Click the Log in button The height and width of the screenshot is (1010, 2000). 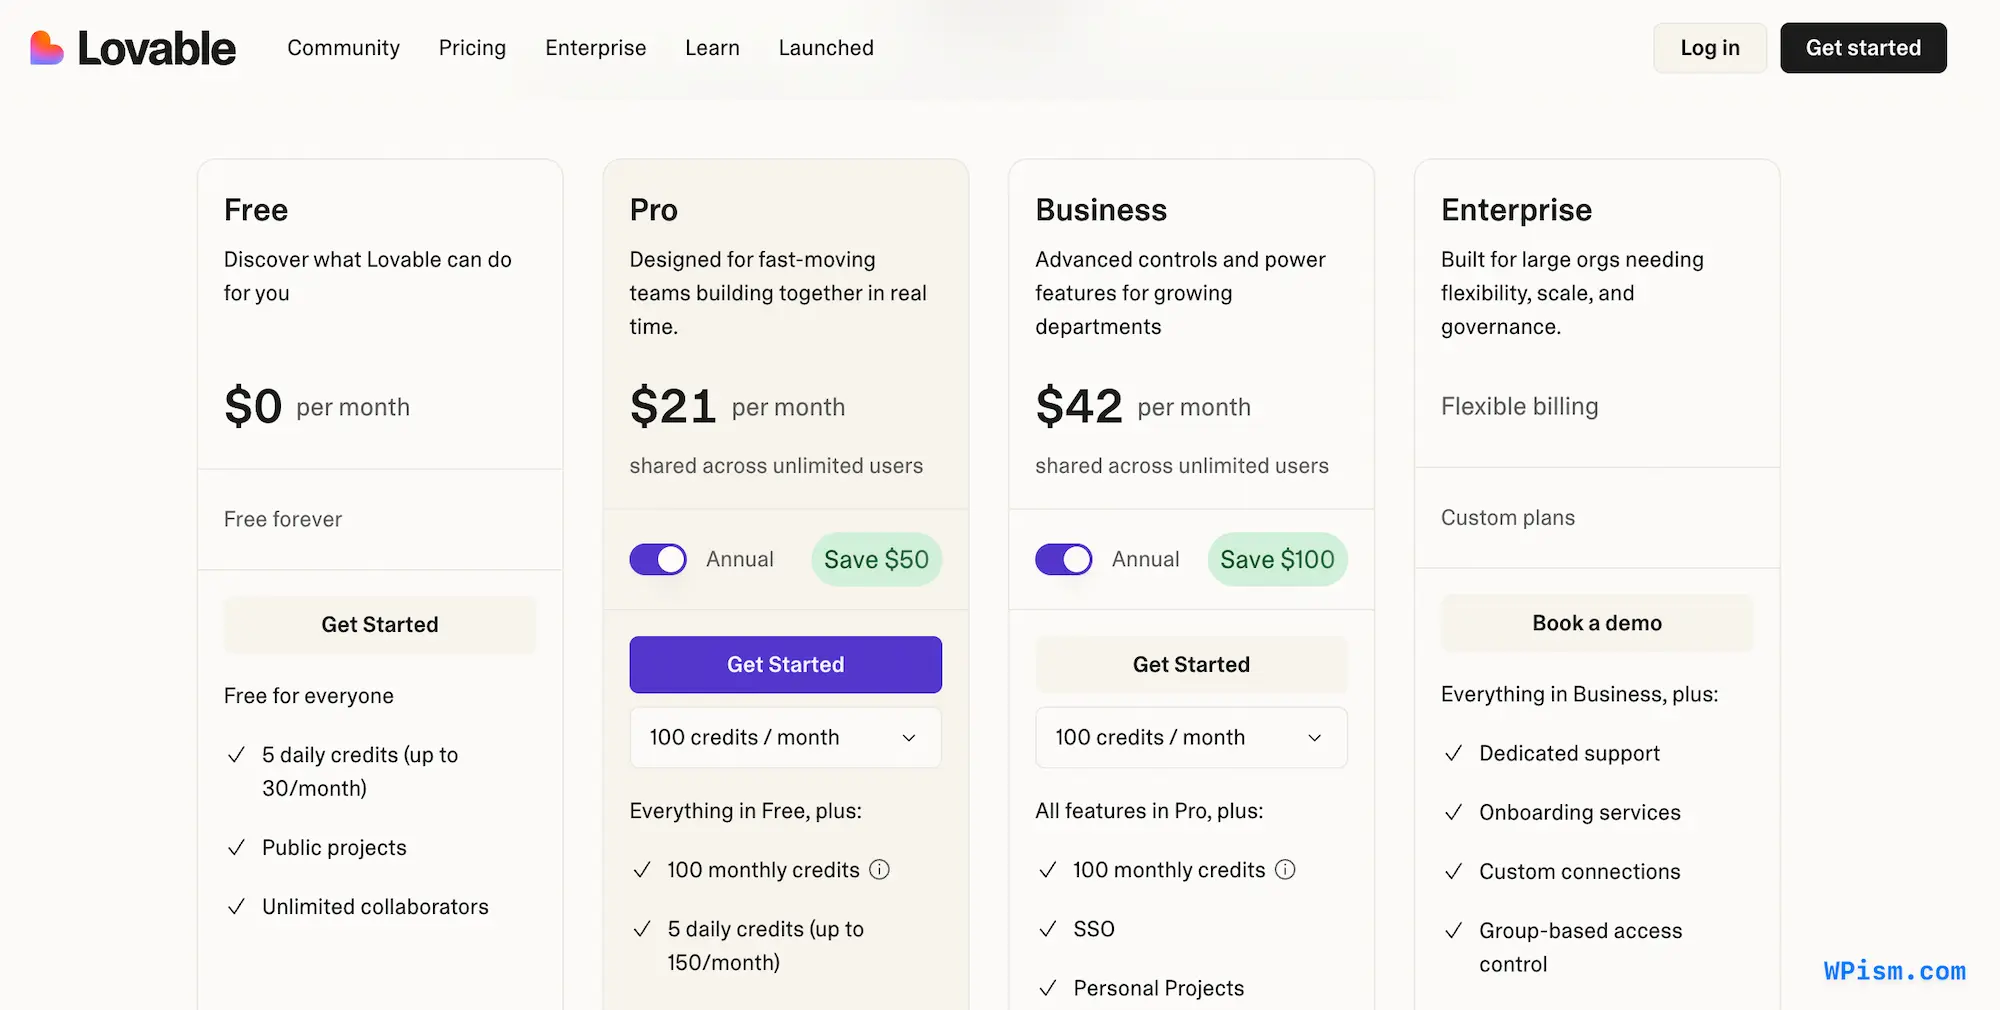click(1710, 47)
